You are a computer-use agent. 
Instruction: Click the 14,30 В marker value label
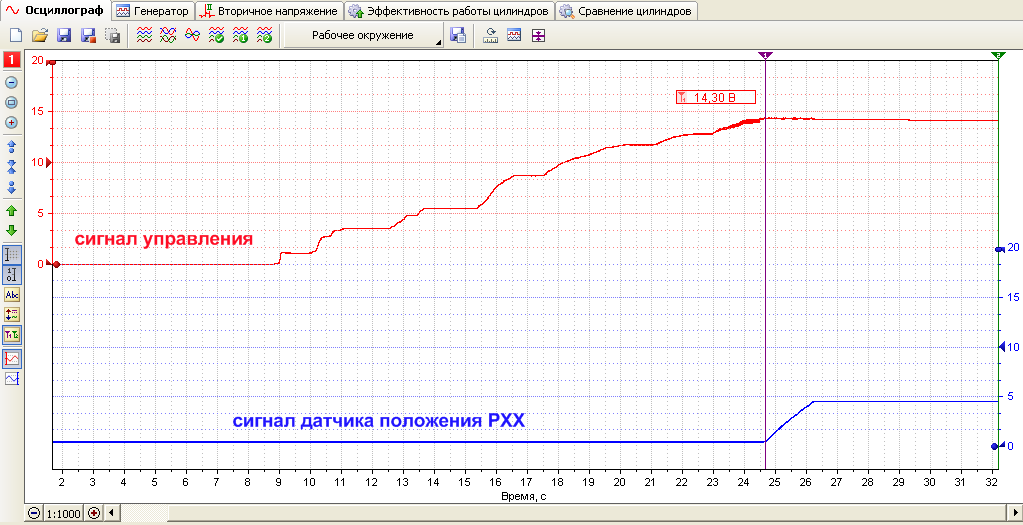tap(716, 98)
